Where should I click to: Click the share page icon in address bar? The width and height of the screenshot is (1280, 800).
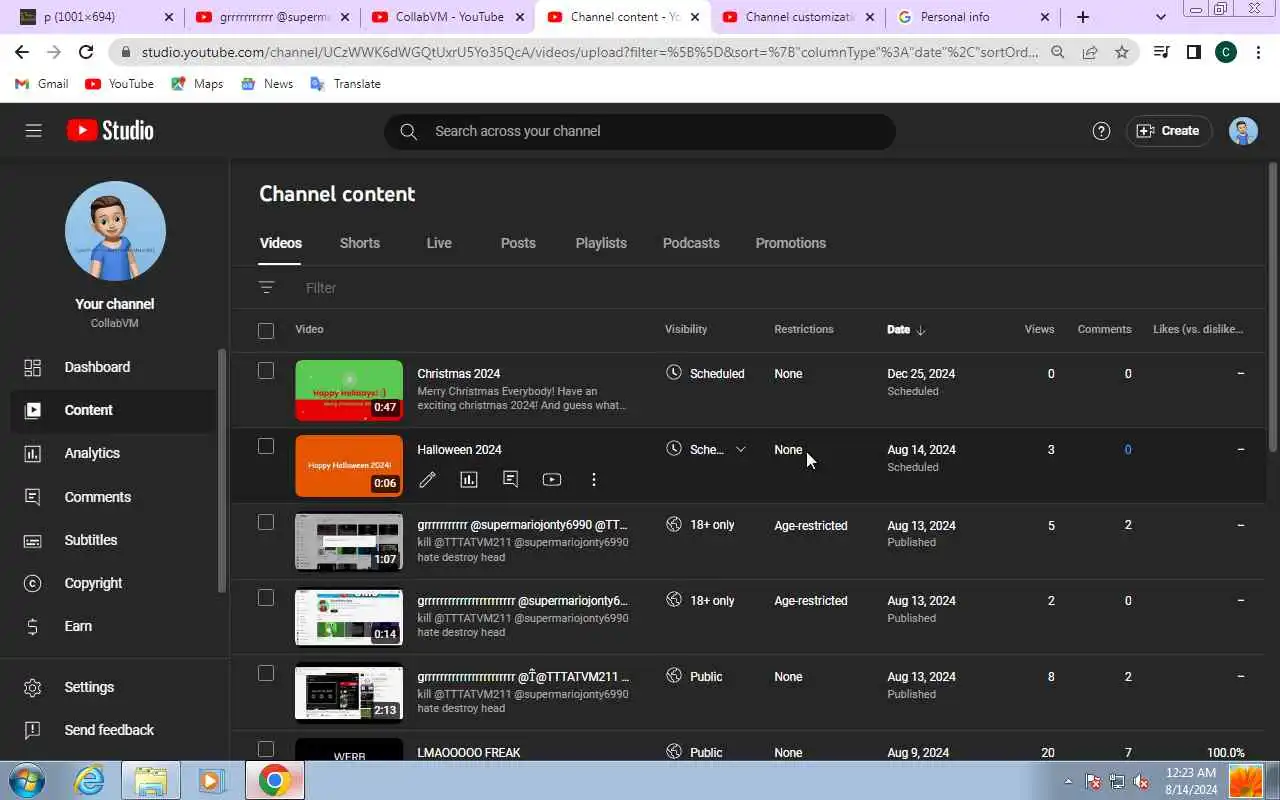click(x=1089, y=52)
